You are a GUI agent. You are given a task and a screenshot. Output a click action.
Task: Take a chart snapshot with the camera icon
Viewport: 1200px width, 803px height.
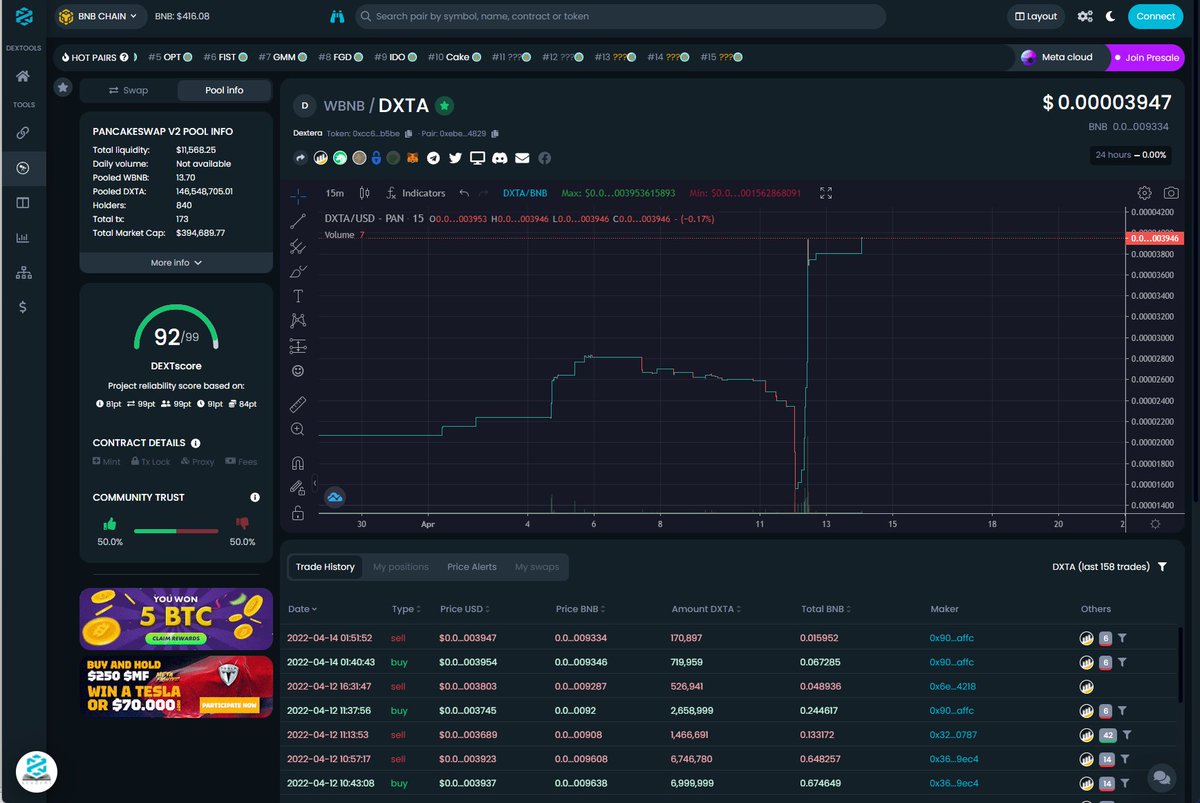pyautogui.click(x=1171, y=192)
